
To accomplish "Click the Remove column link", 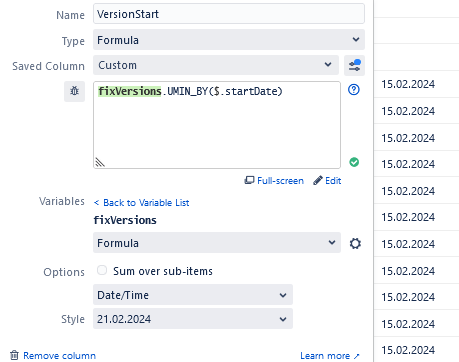I will [59, 356].
